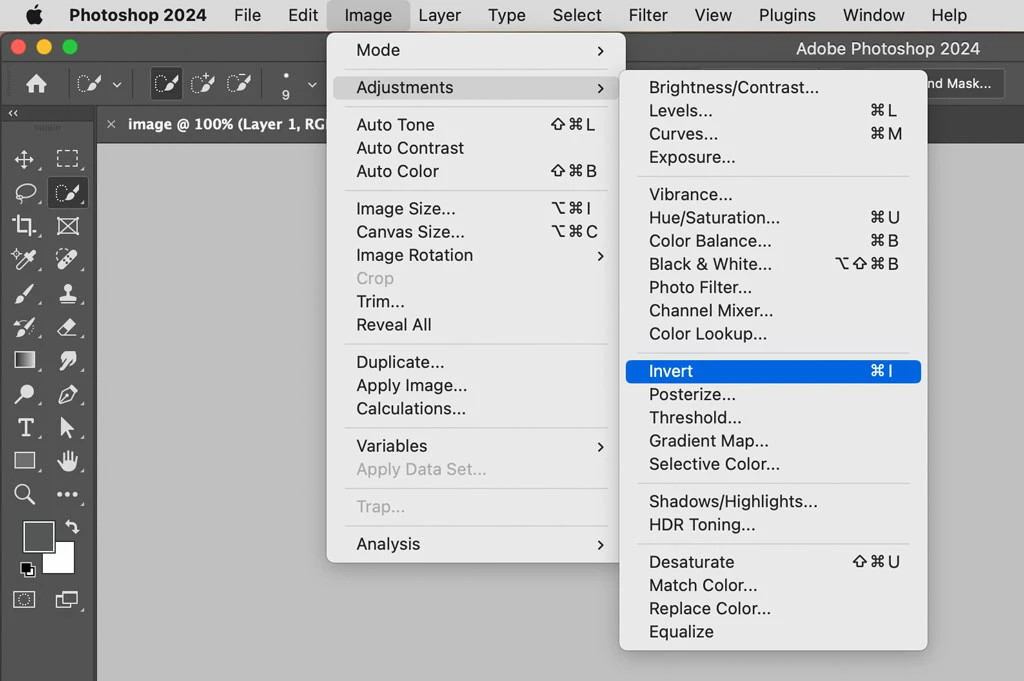
Task: Reset to default black and white colors
Action: tap(27, 569)
